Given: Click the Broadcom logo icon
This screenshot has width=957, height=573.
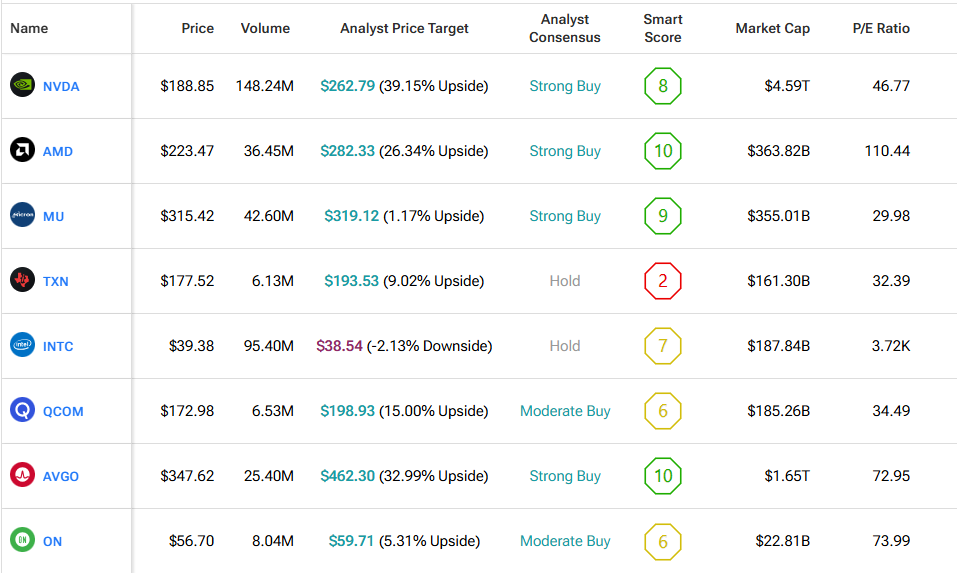Looking at the screenshot, I should (22, 476).
